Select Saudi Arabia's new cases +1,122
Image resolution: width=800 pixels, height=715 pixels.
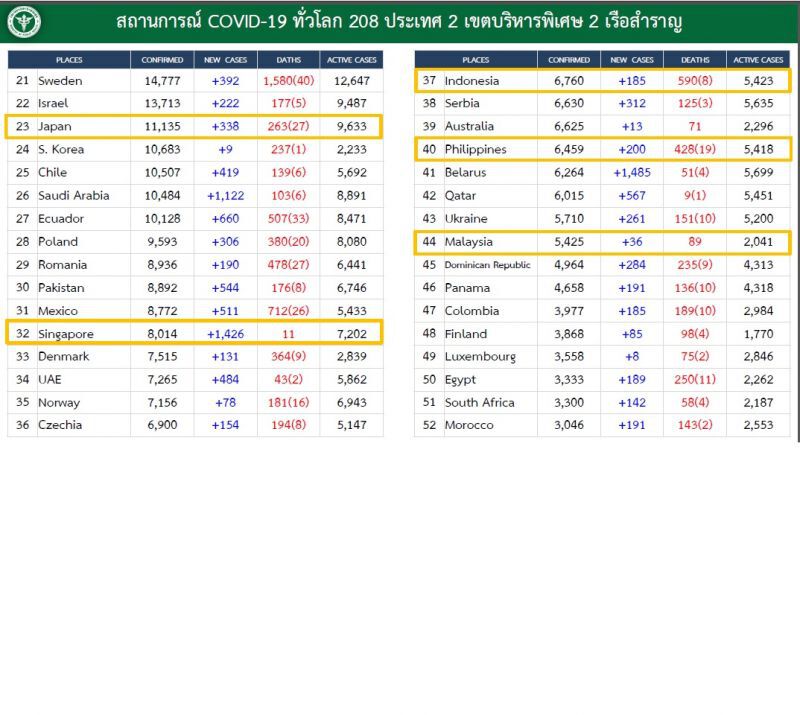click(x=226, y=195)
